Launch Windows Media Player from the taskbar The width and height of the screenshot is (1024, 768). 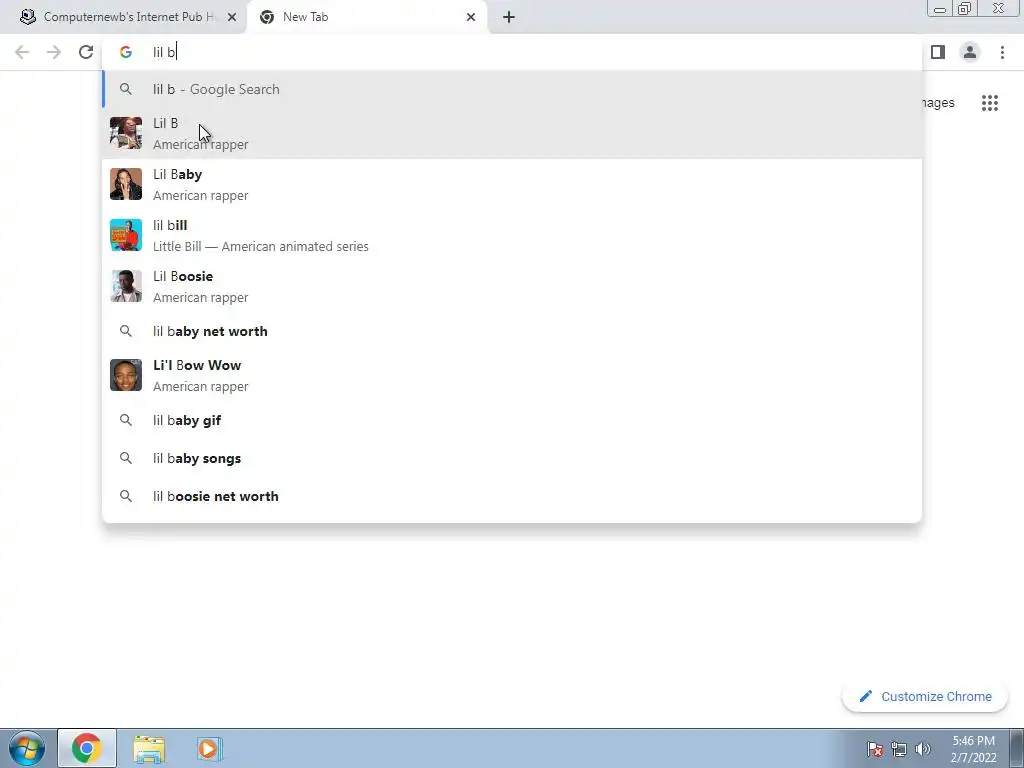click(x=210, y=748)
